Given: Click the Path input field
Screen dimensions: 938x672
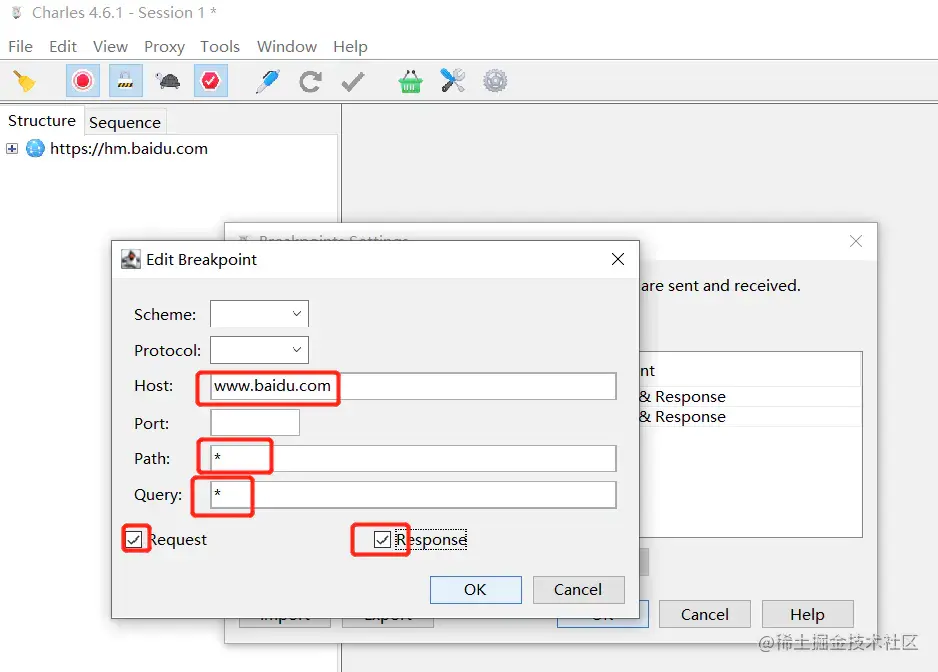Looking at the screenshot, I should pyautogui.click(x=413, y=458).
